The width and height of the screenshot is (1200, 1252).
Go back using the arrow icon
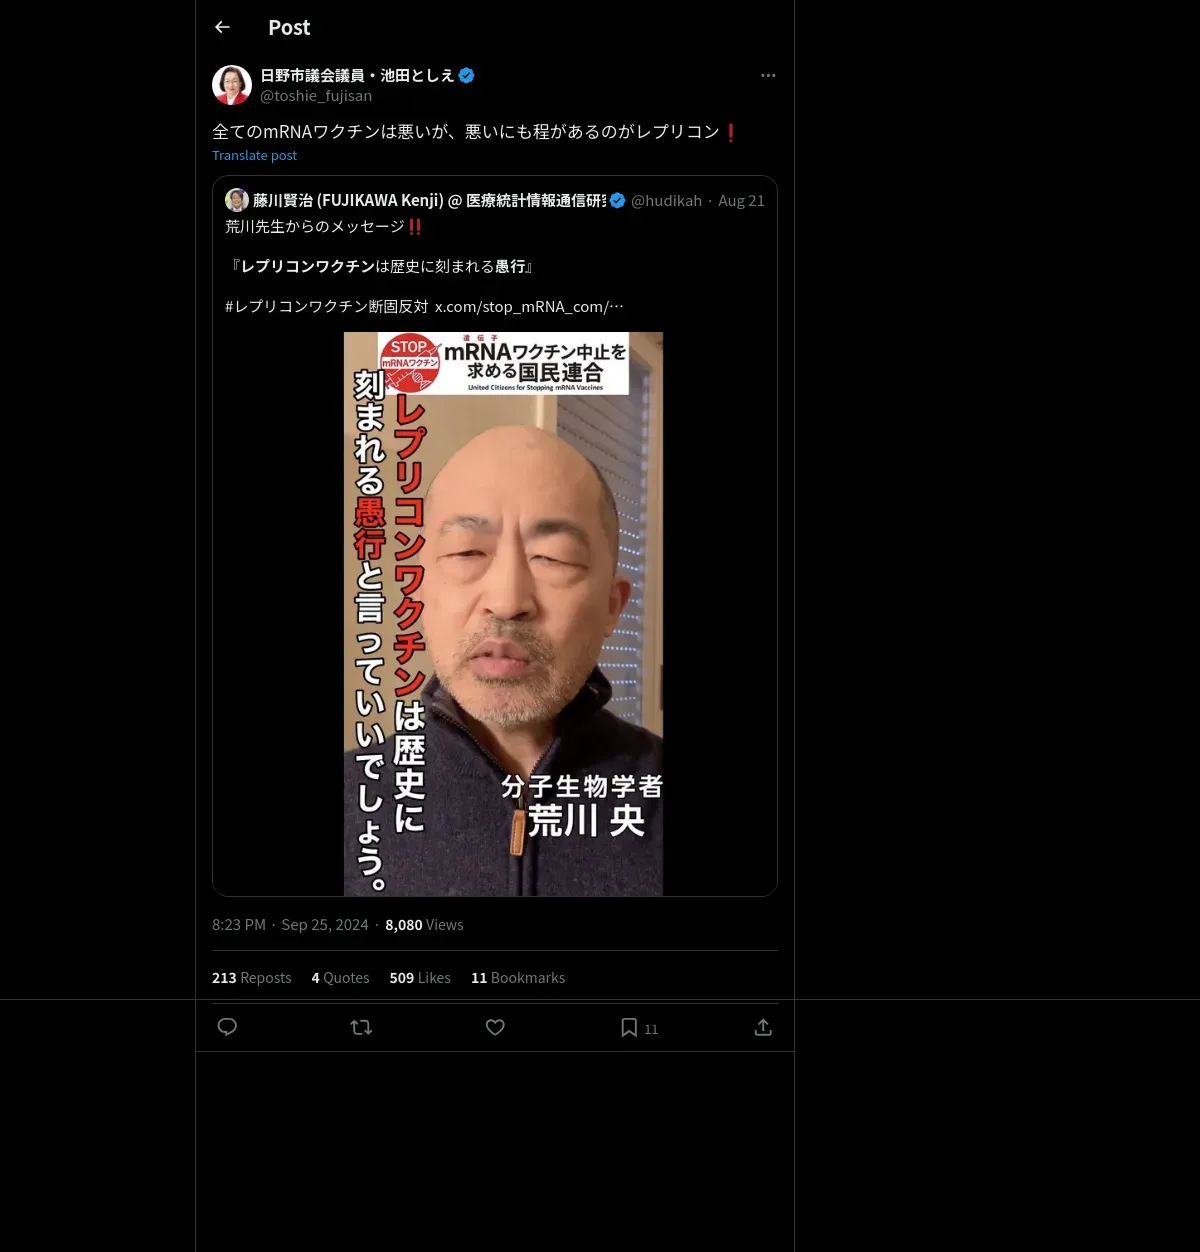point(222,27)
